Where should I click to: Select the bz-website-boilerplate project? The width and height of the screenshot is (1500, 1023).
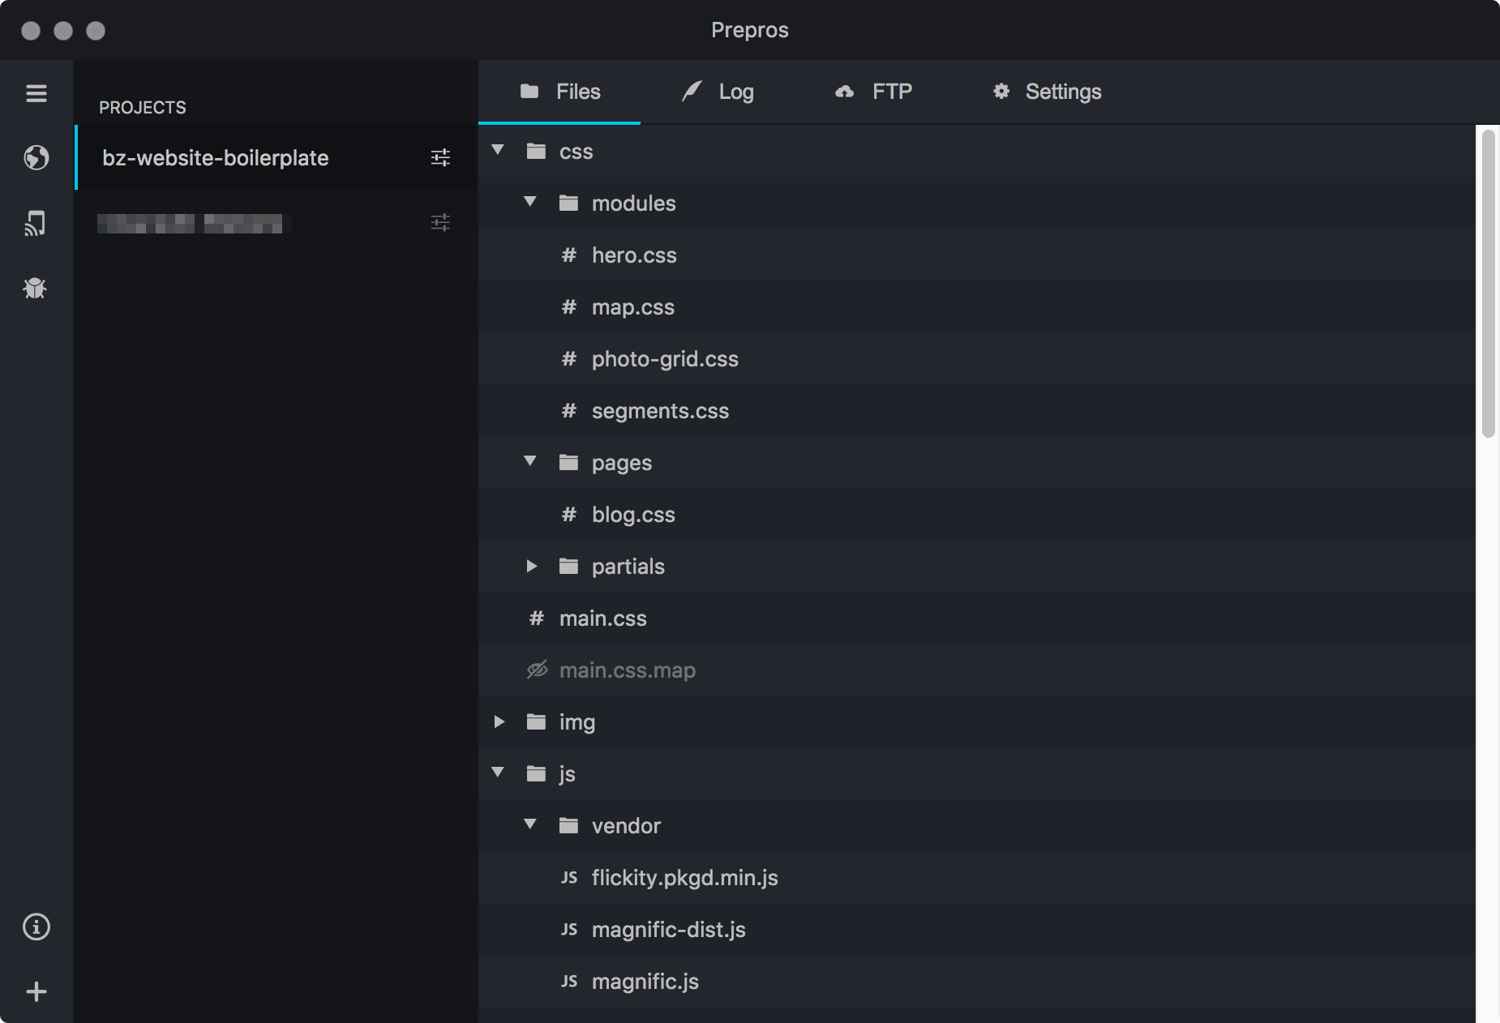tap(216, 158)
